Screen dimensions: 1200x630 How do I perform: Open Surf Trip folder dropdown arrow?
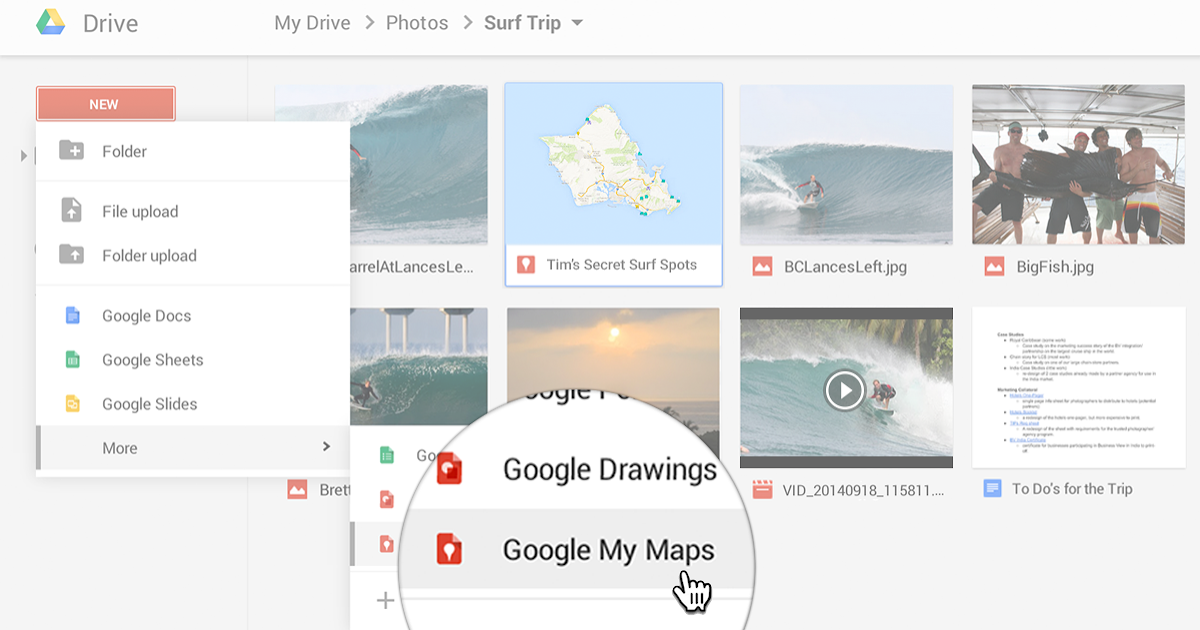click(577, 23)
